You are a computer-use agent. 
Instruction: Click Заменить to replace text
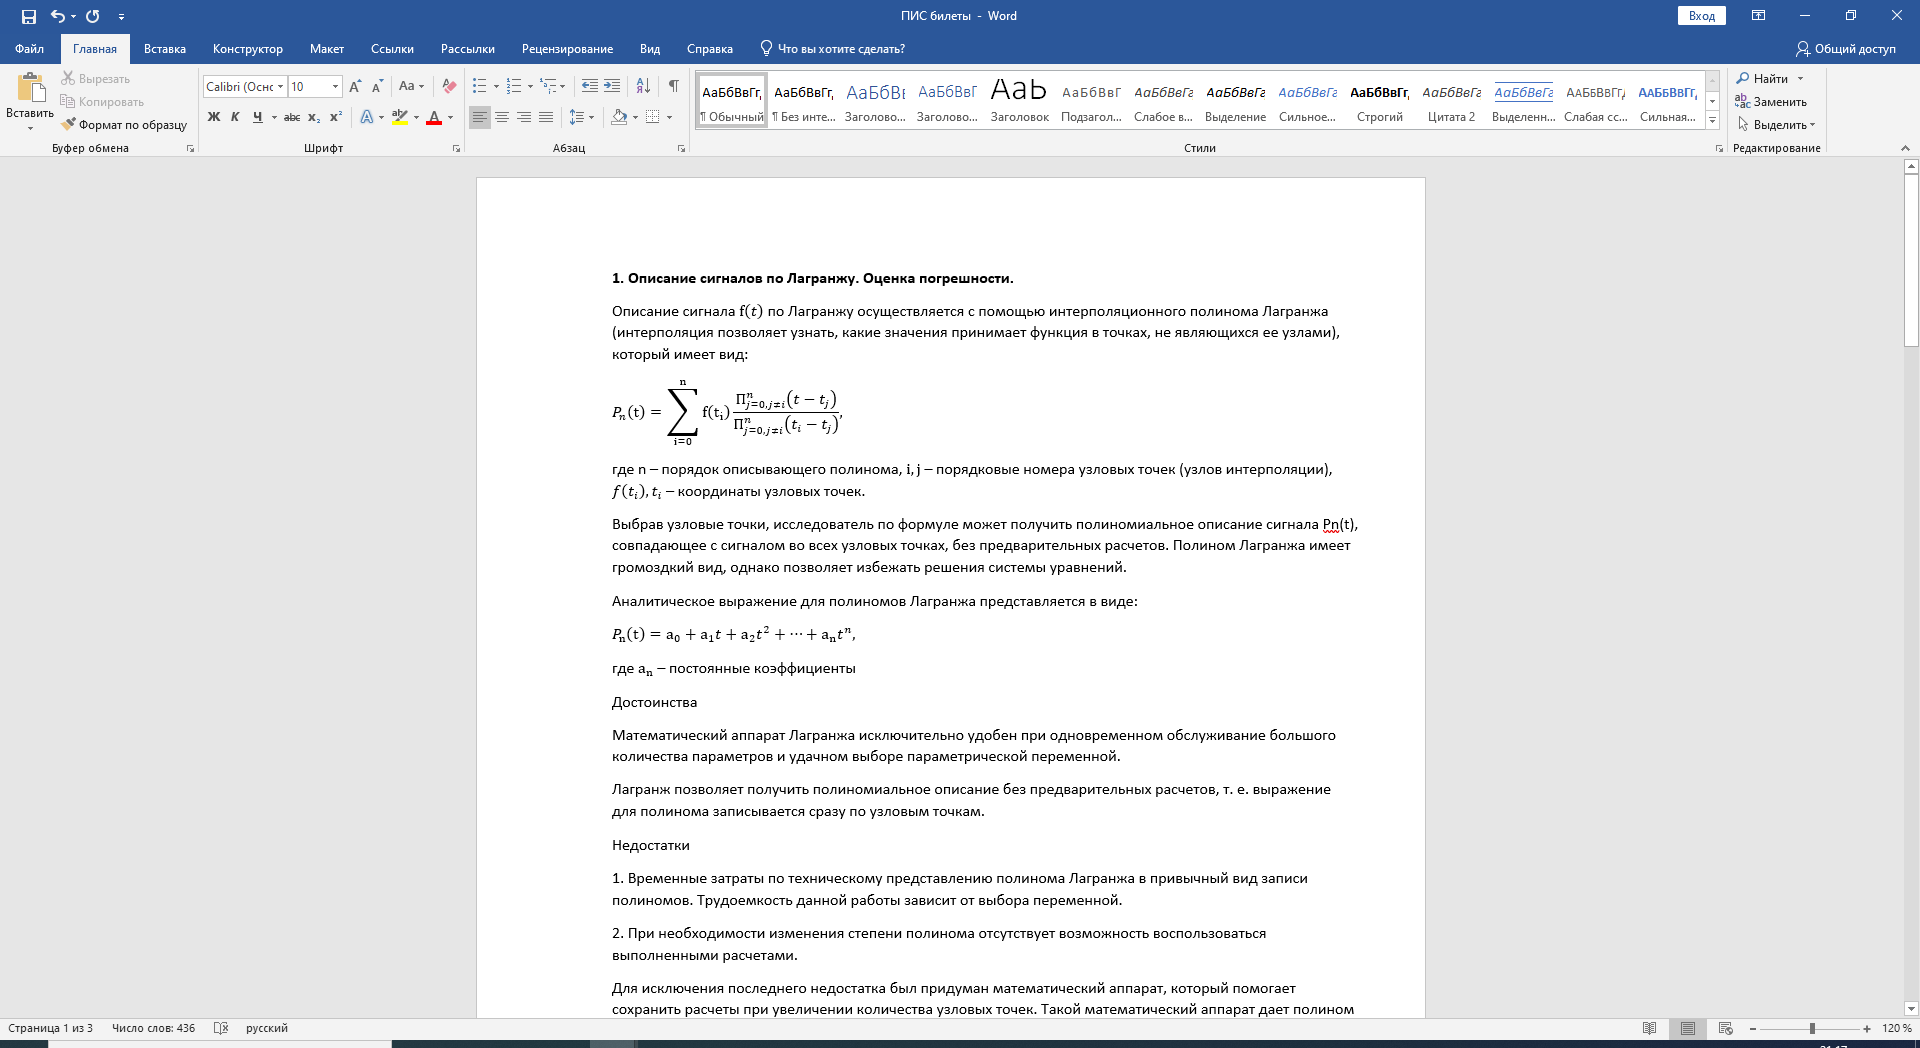[1771, 102]
